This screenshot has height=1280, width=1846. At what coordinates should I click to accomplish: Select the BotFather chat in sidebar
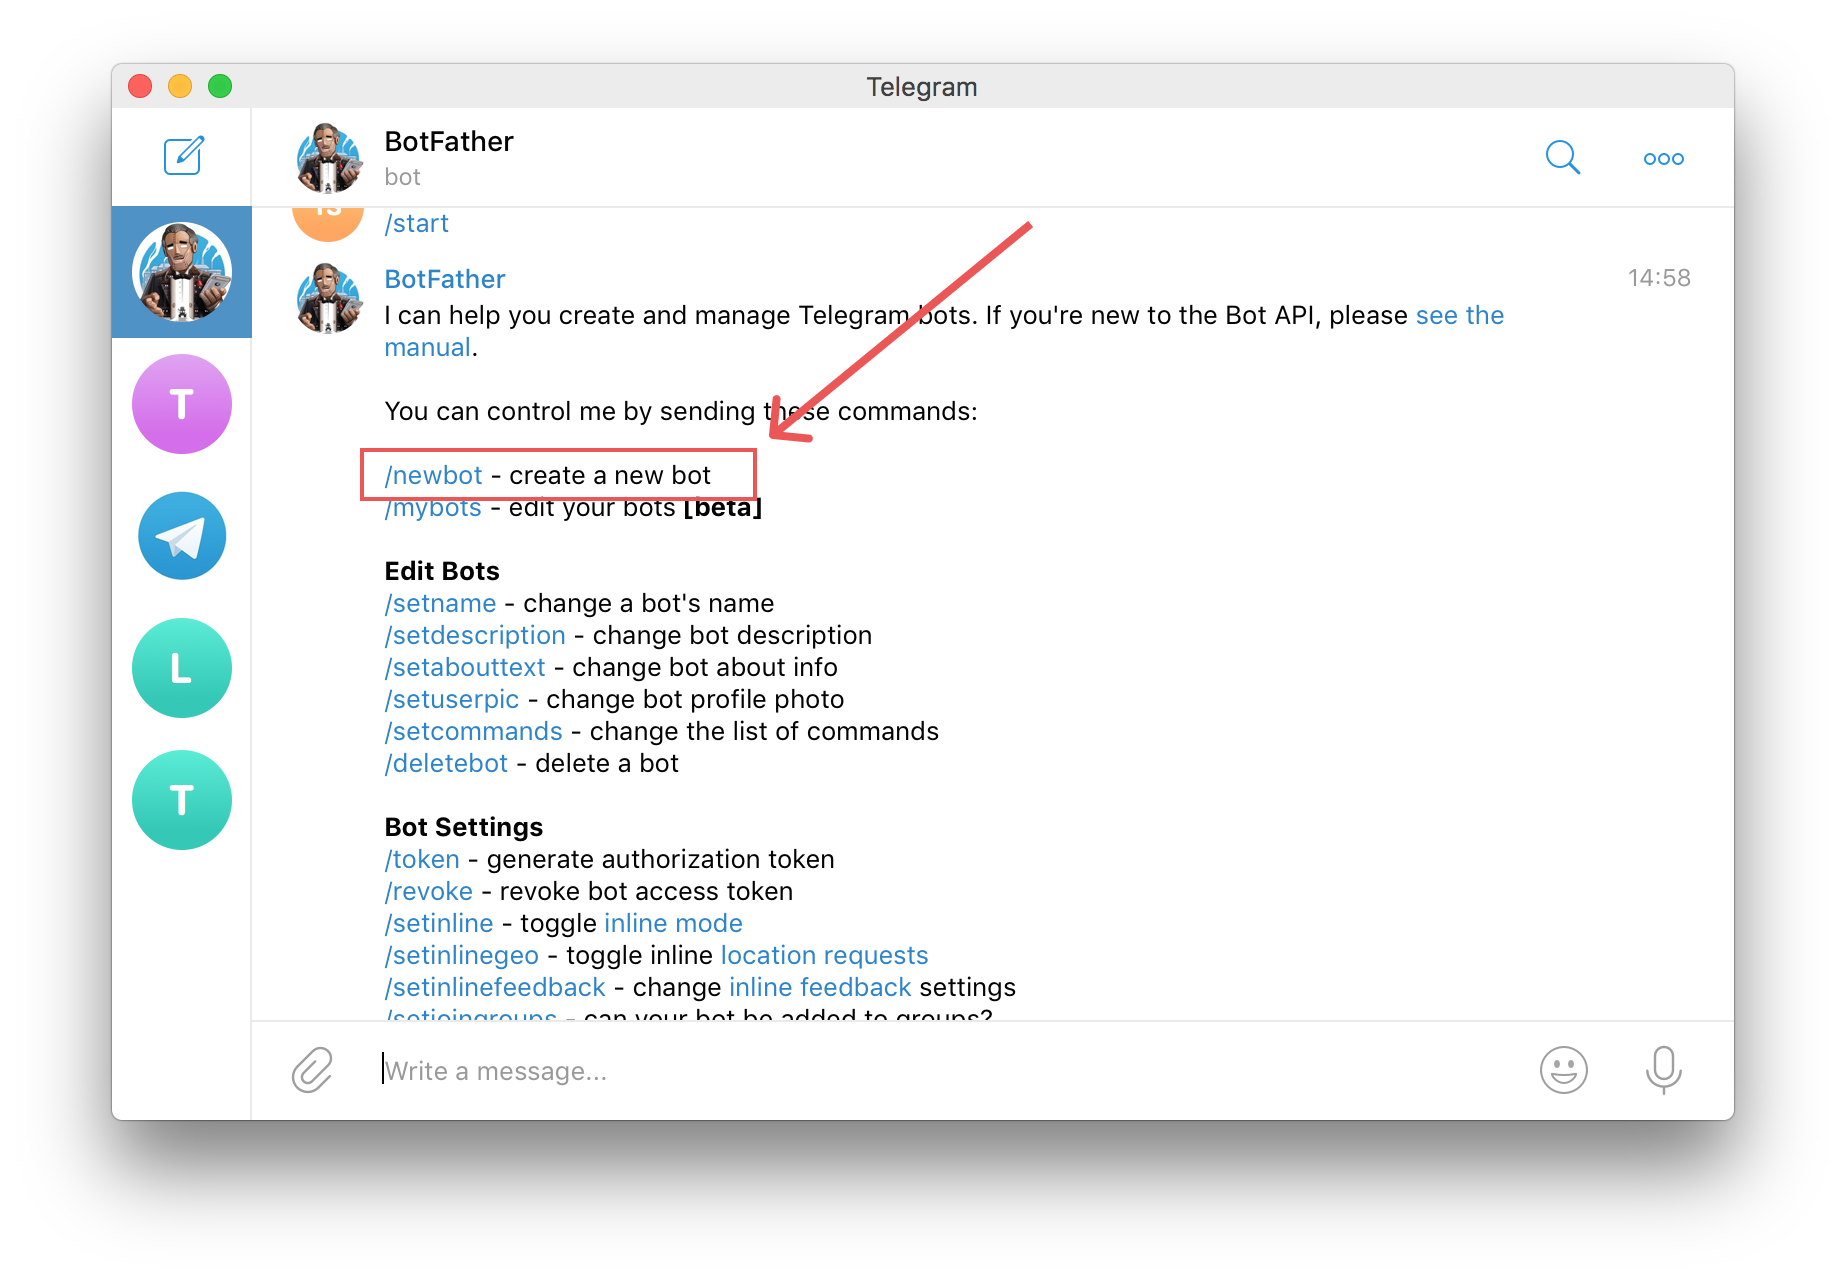(182, 272)
